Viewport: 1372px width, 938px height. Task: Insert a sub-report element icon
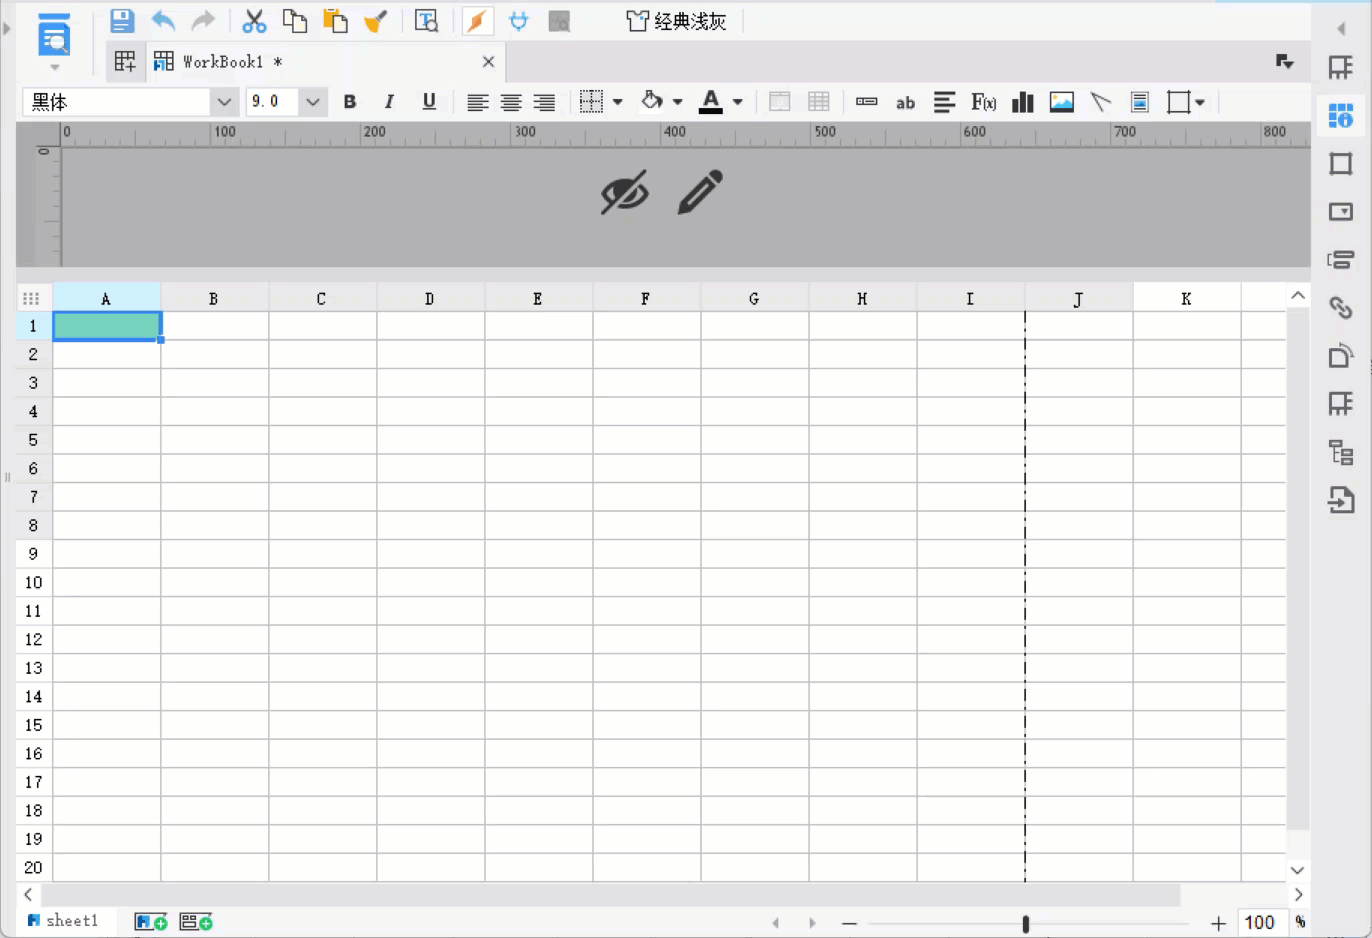pyautogui.click(x=1139, y=102)
